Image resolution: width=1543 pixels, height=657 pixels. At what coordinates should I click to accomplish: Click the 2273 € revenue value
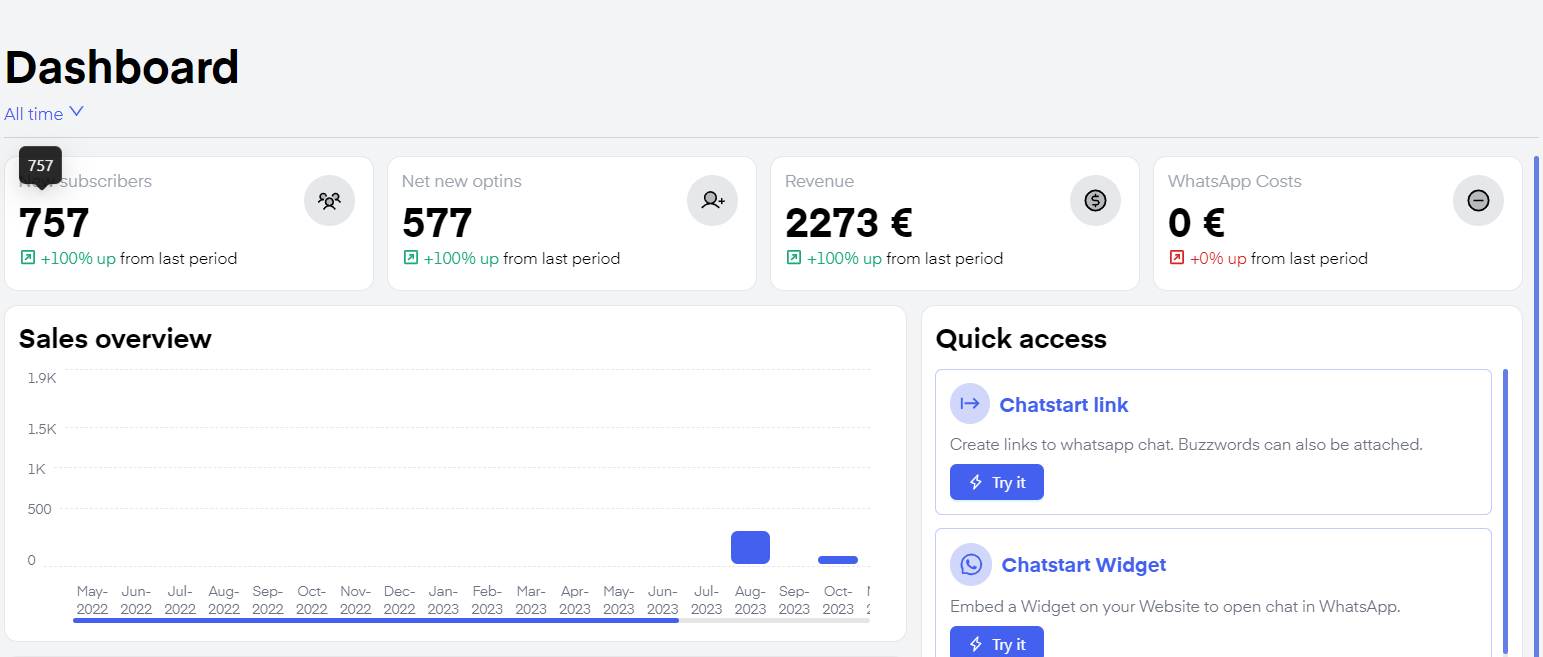848,223
